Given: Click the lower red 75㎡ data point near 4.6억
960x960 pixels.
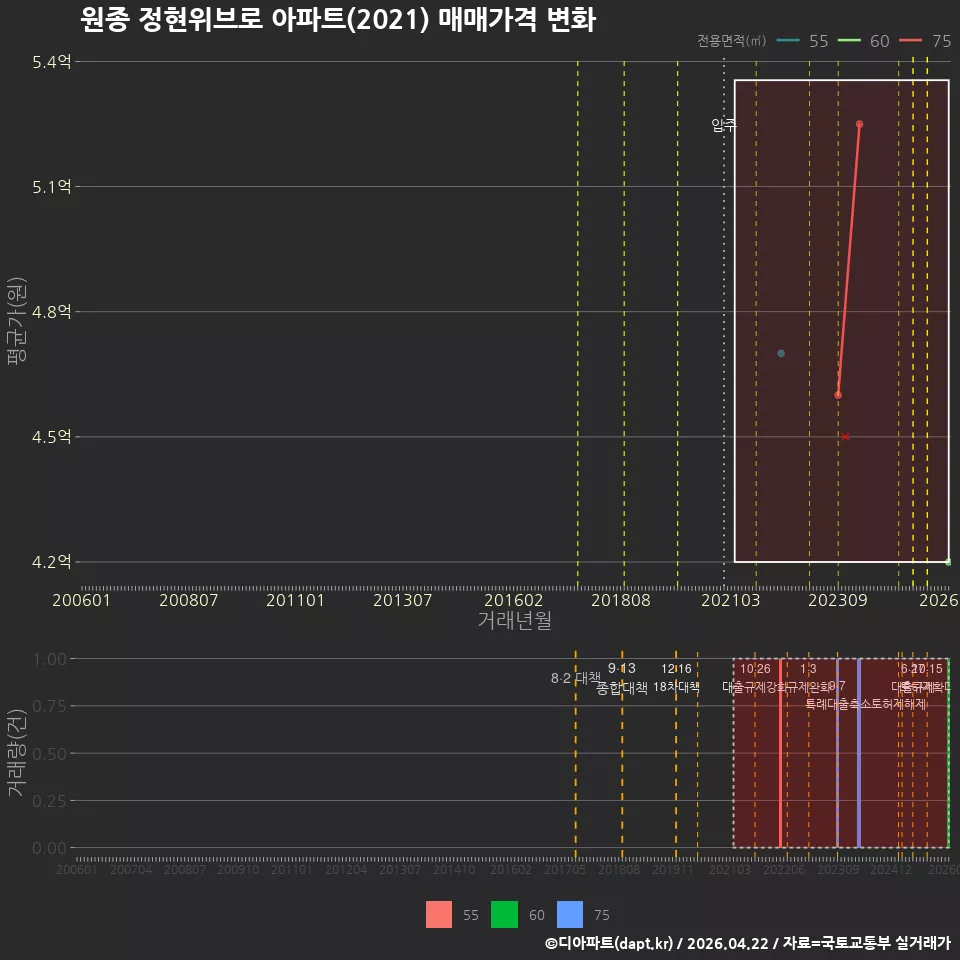Looking at the screenshot, I should [x=838, y=395].
